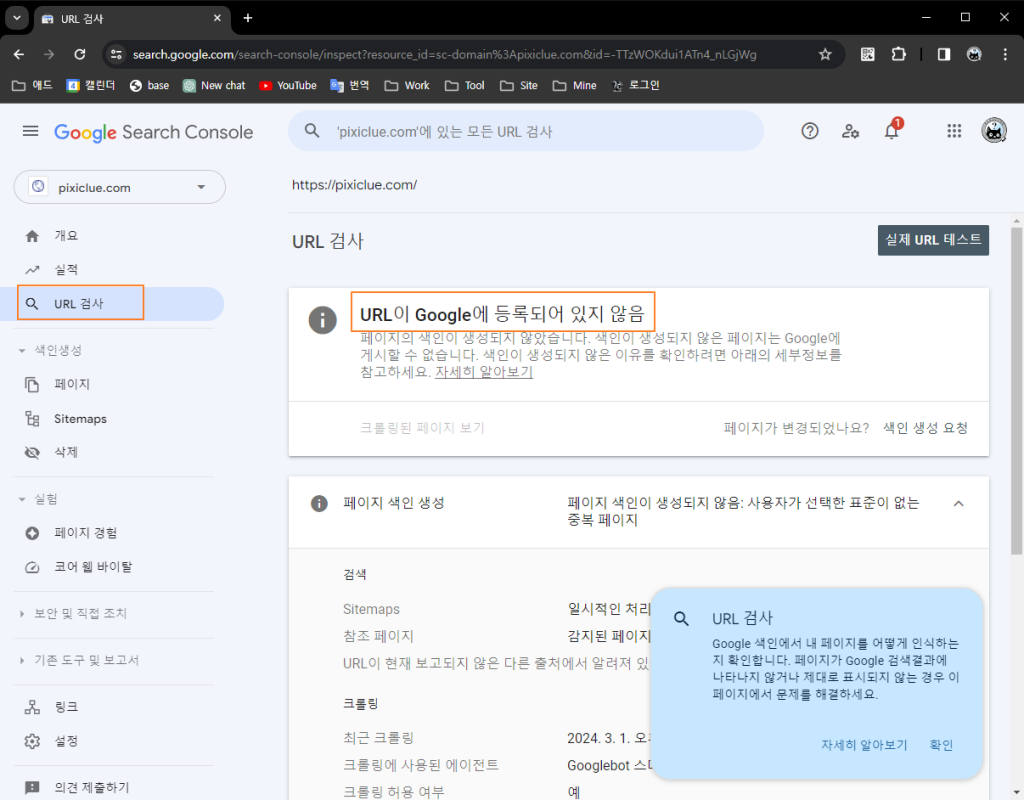The height and width of the screenshot is (800, 1024).
Task: Open the Work bookmarks folder
Action: [x=407, y=86]
